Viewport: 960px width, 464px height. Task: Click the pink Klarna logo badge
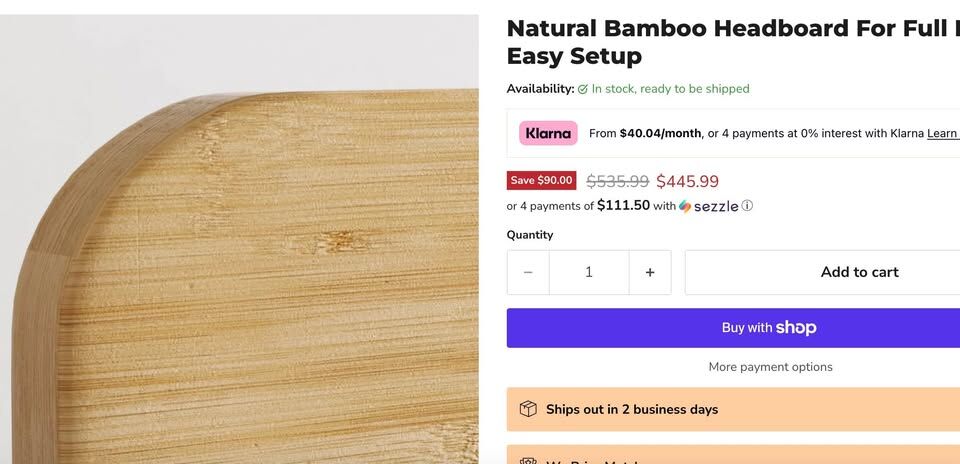(x=548, y=133)
